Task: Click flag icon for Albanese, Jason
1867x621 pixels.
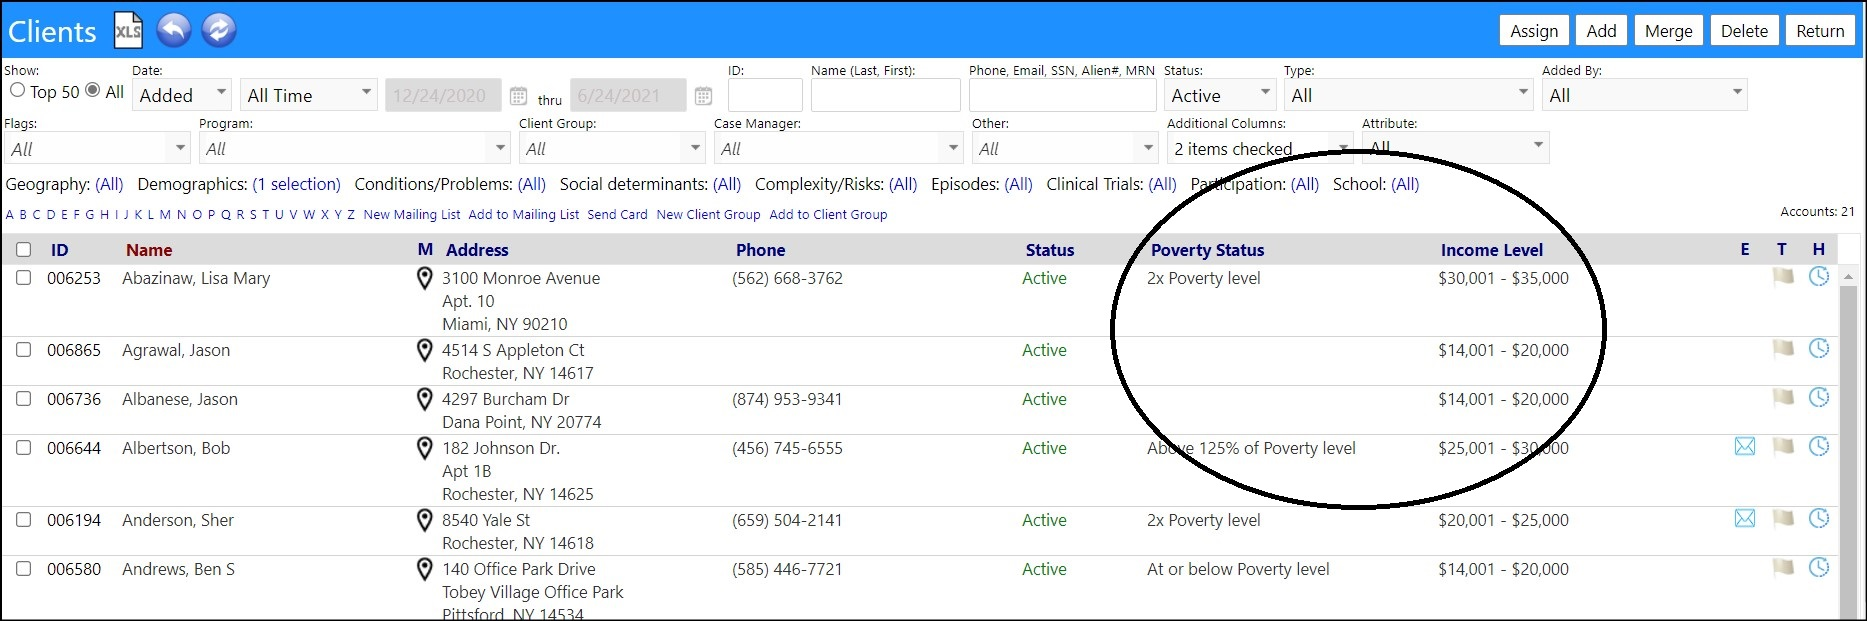Action: [x=1783, y=398]
